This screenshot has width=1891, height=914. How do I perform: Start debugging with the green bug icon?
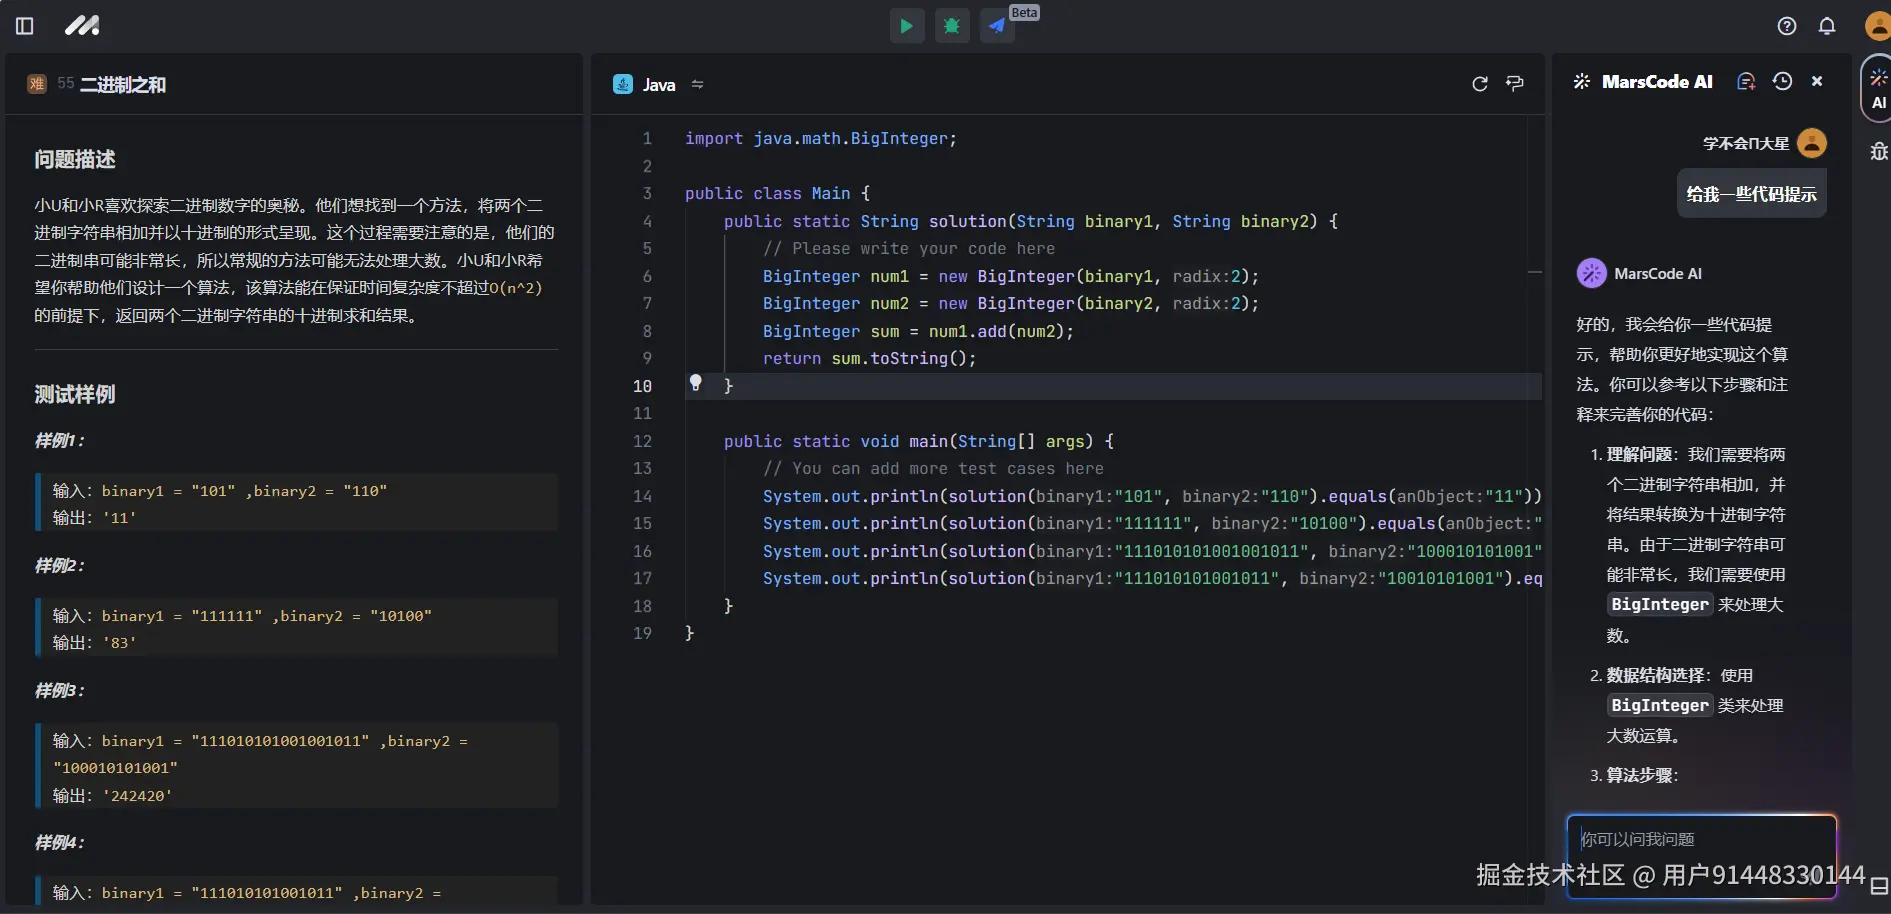point(952,26)
